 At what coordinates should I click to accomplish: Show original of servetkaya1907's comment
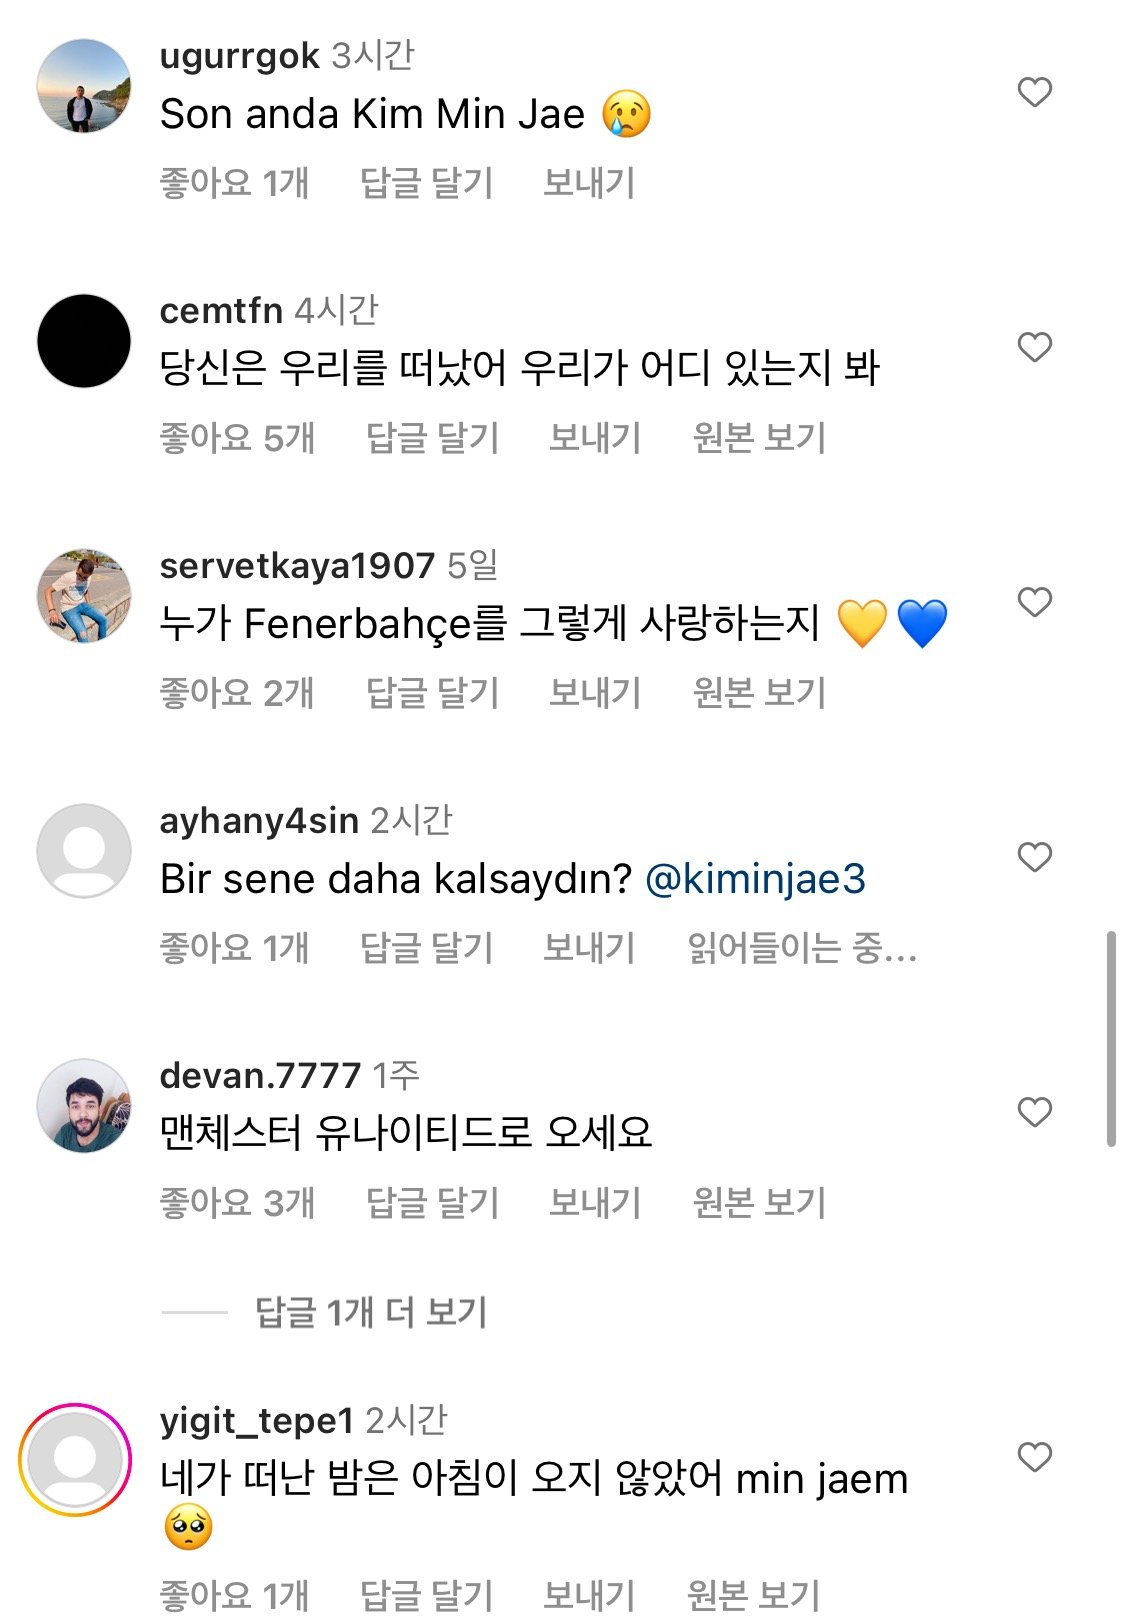point(759,693)
